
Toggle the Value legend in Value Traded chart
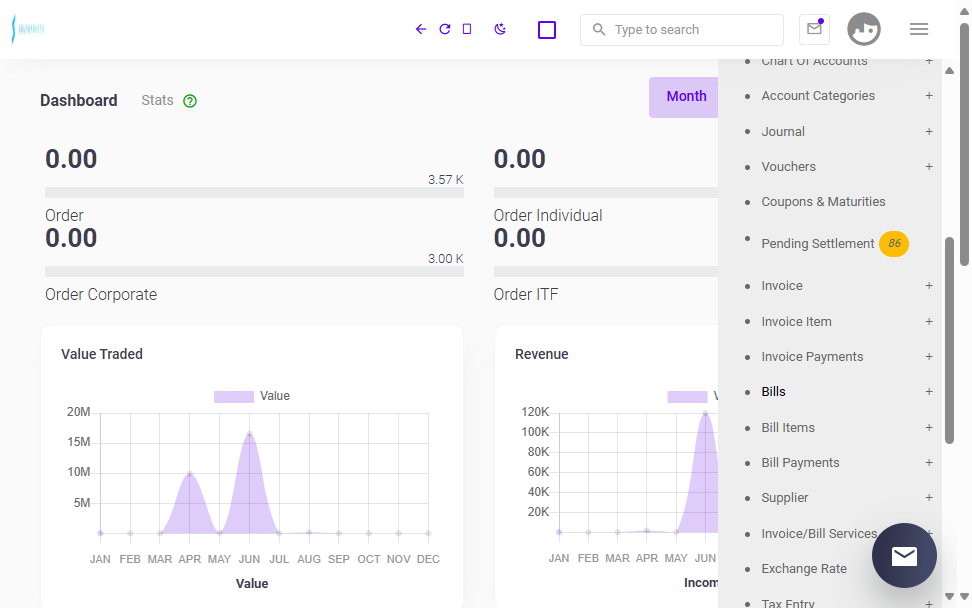252,396
